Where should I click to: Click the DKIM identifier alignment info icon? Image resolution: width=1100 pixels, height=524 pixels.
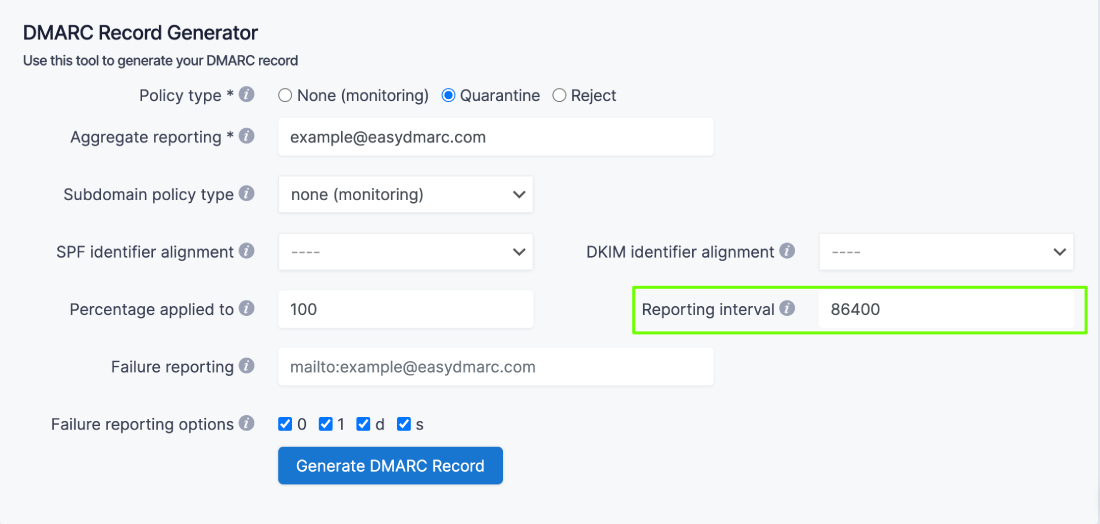coord(787,251)
